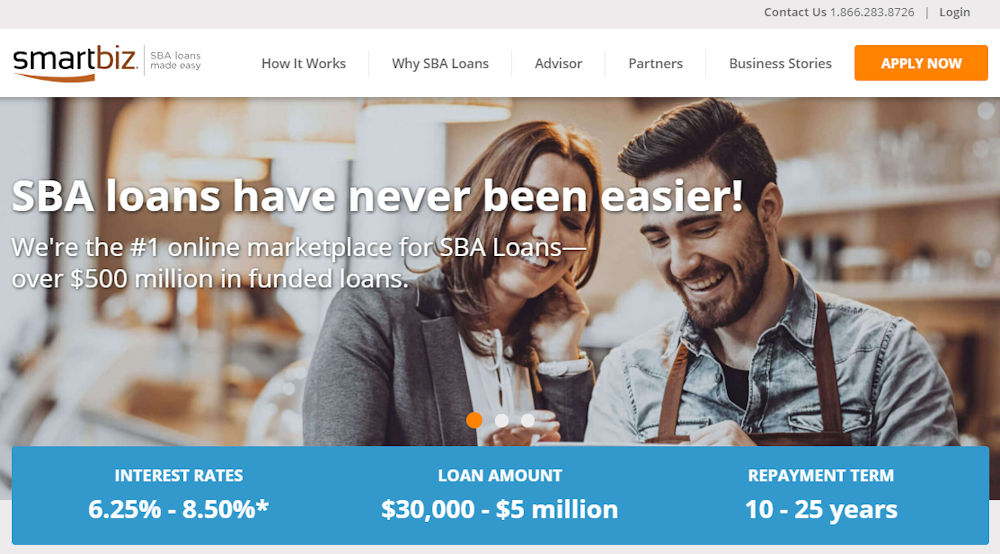Select the Advisor menu item

[558, 63]
